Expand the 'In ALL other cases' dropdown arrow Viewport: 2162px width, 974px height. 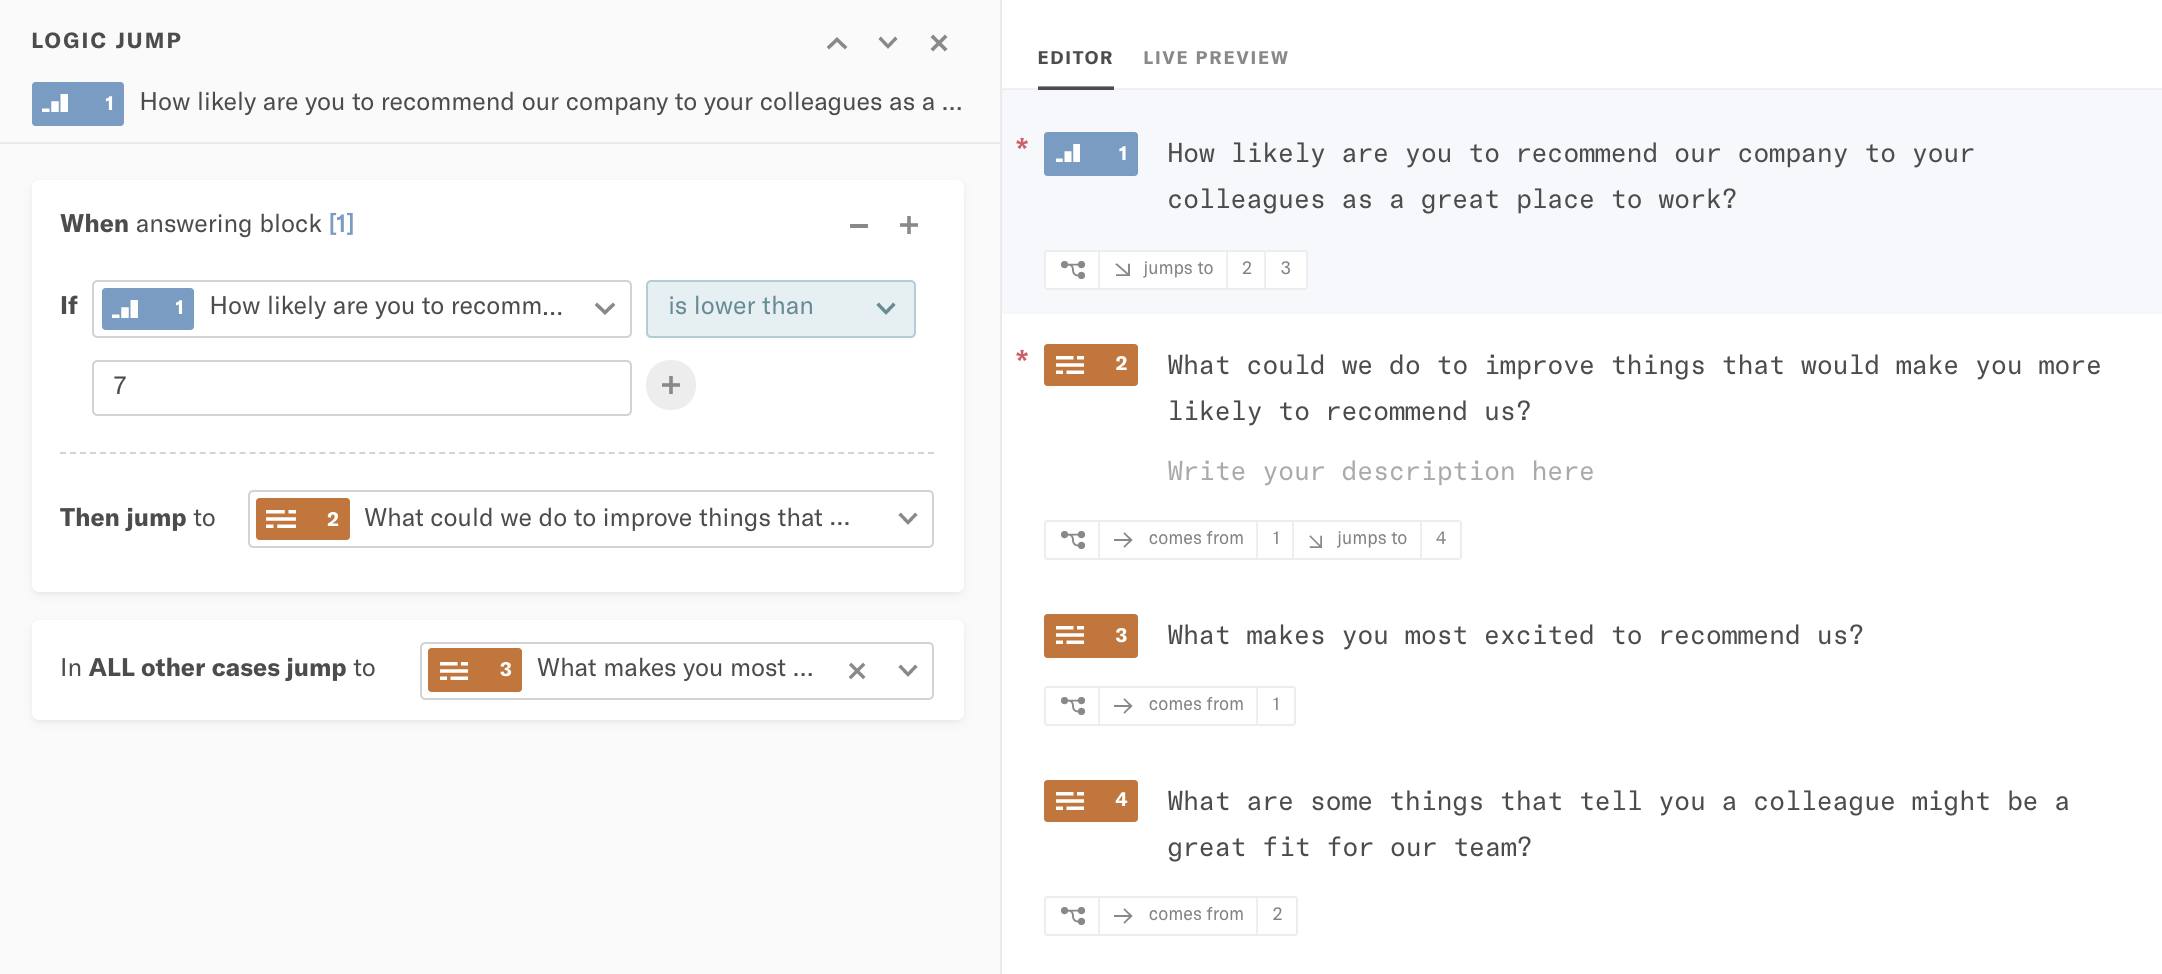[908, 670]
